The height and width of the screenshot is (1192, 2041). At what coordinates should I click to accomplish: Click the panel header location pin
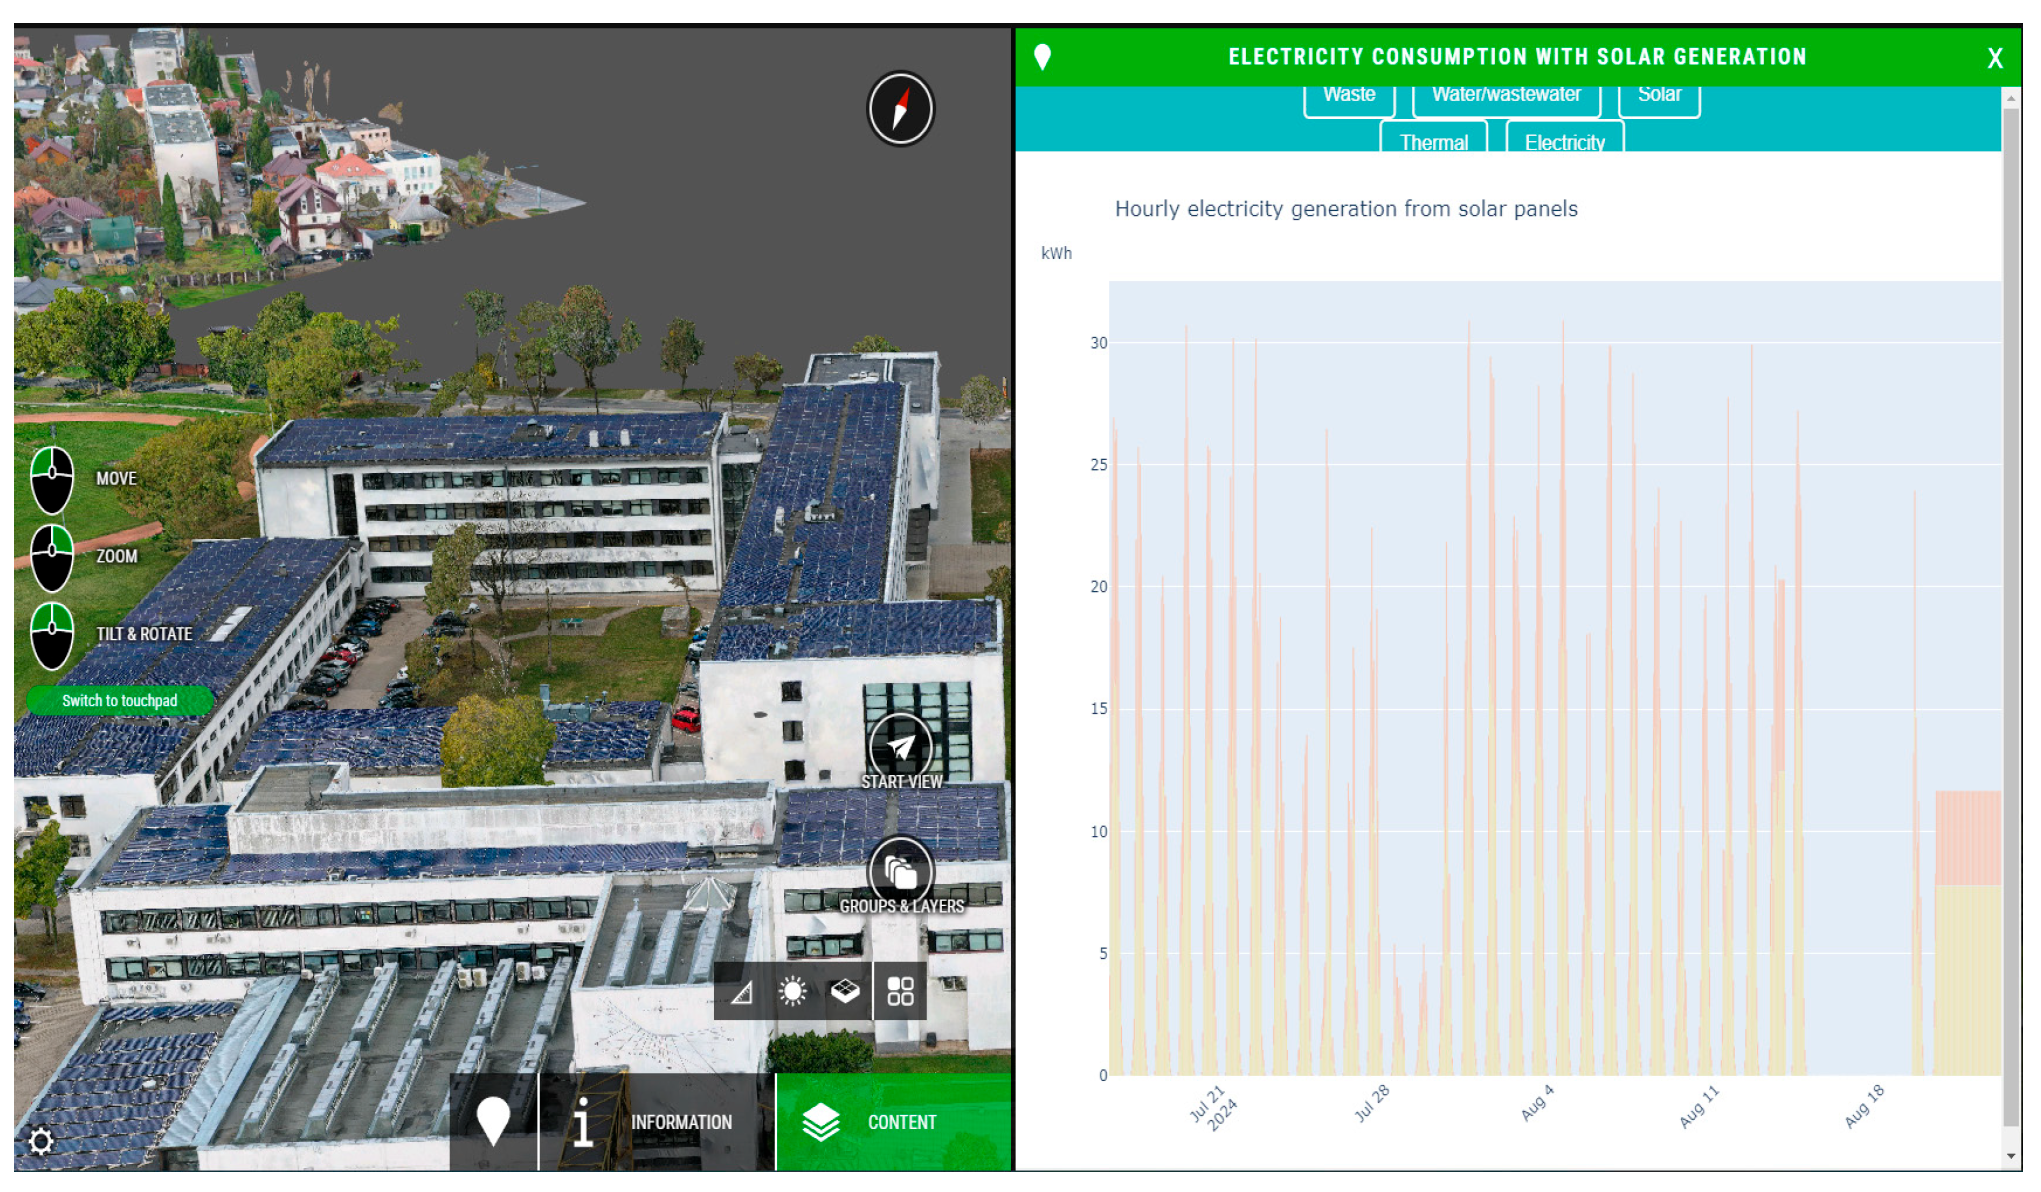click(1042, 57)
